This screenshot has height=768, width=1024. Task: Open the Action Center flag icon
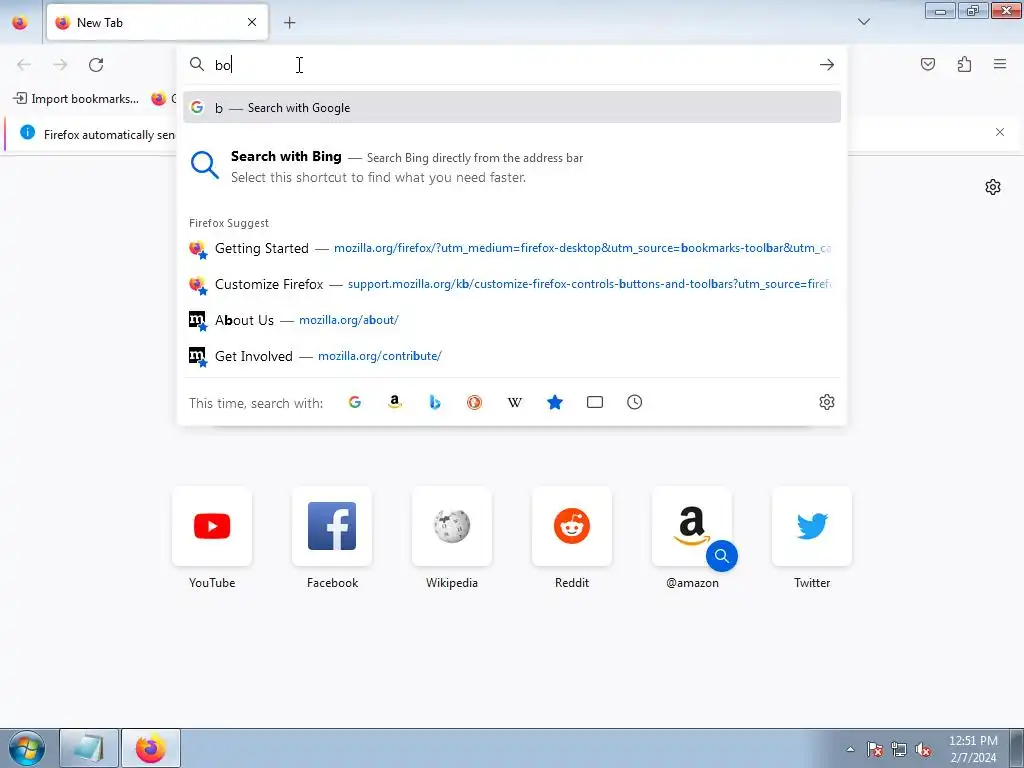pyautogui.click(x=874, y=749)
